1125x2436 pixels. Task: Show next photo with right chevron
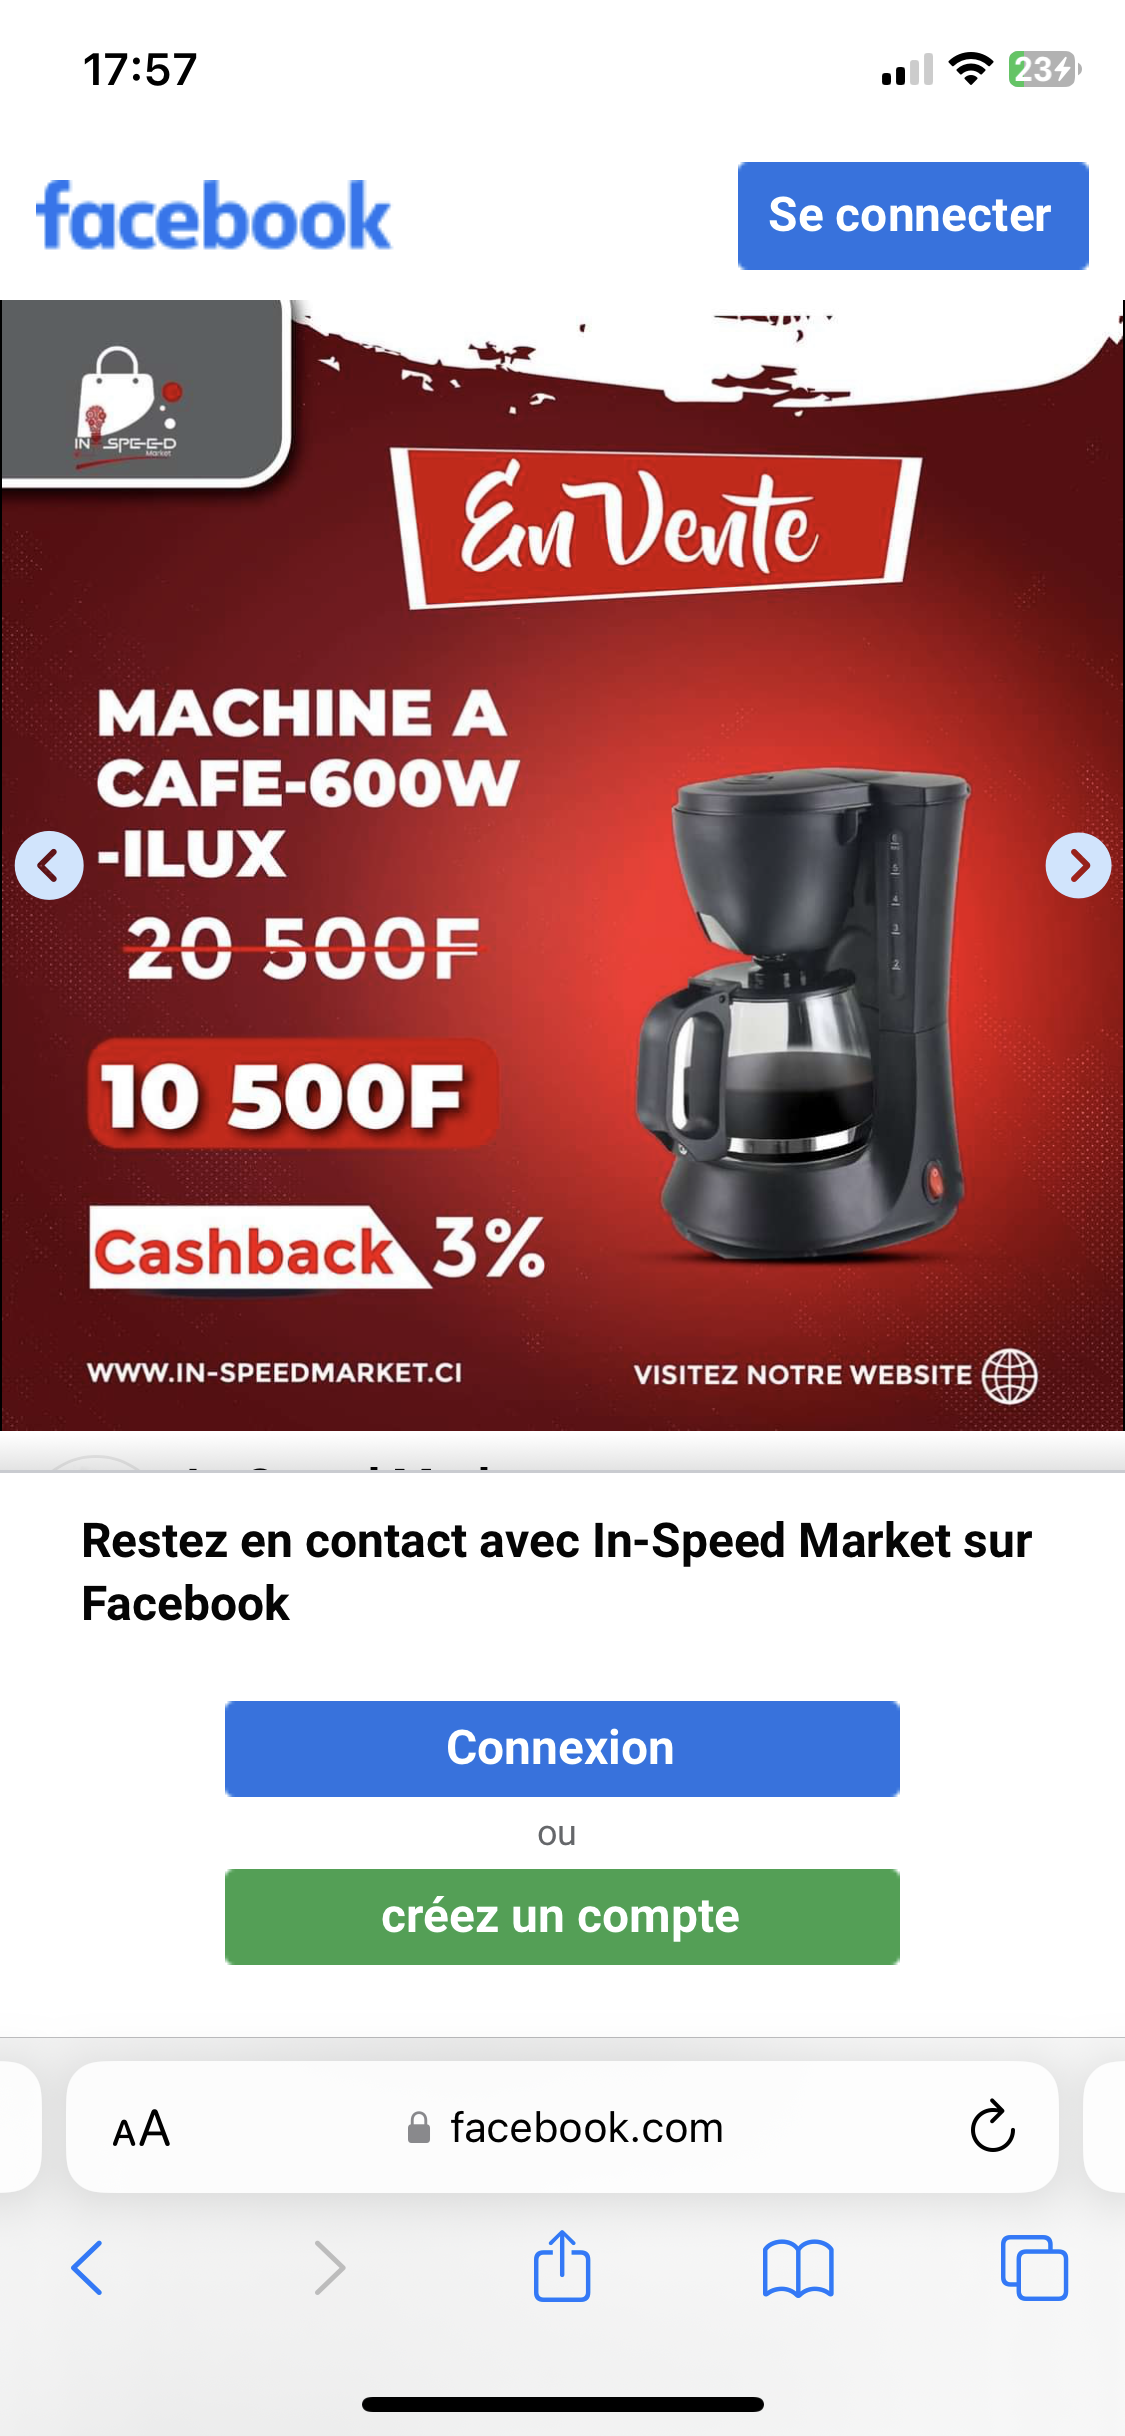1078,865
